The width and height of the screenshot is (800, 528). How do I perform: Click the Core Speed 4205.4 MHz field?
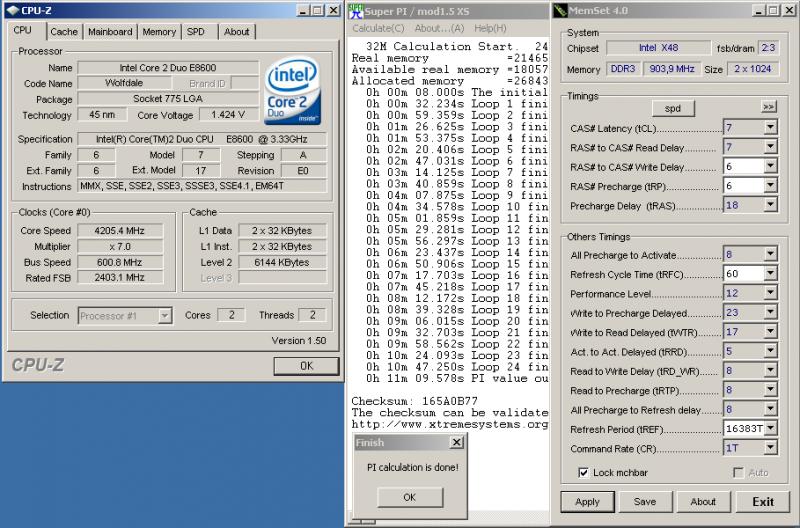[x=120, y=231]
